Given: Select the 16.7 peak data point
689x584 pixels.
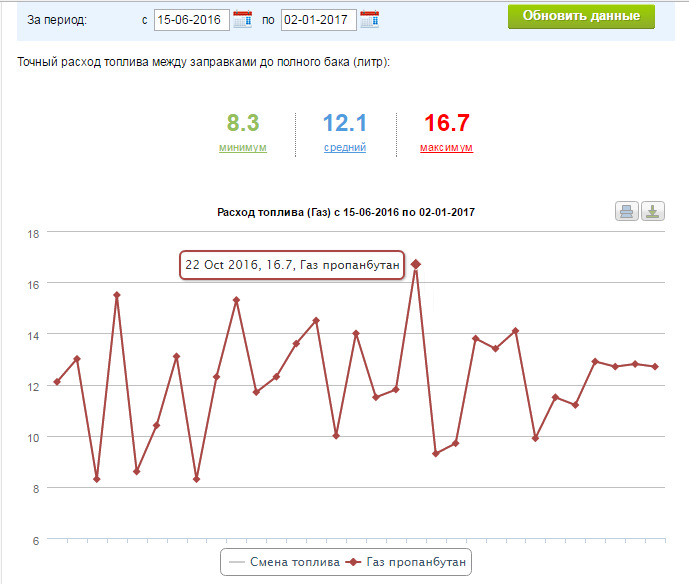Looking at the screenshot, I should (416, 264).
